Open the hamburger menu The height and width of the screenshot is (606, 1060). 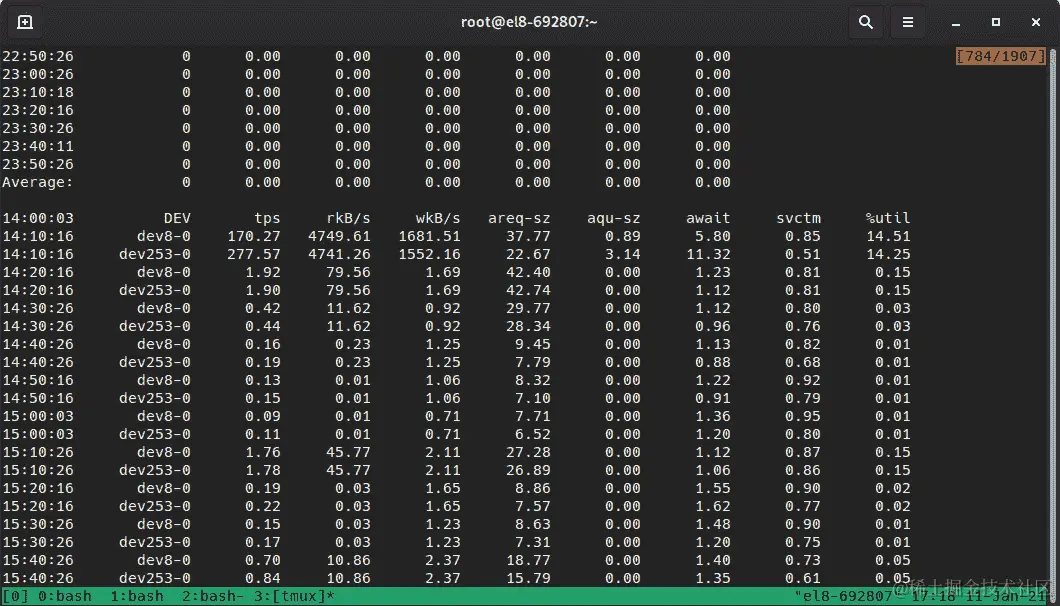click(908, 22)
